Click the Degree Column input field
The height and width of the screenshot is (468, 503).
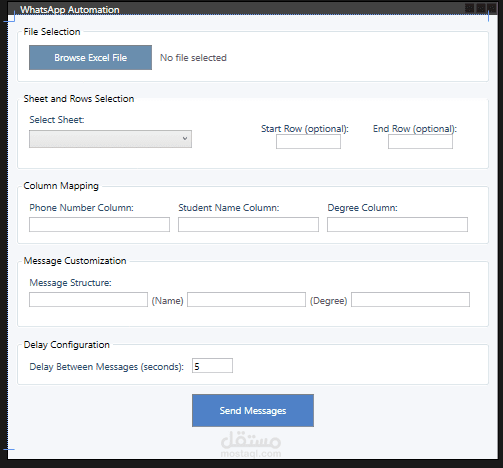point(397,225)
